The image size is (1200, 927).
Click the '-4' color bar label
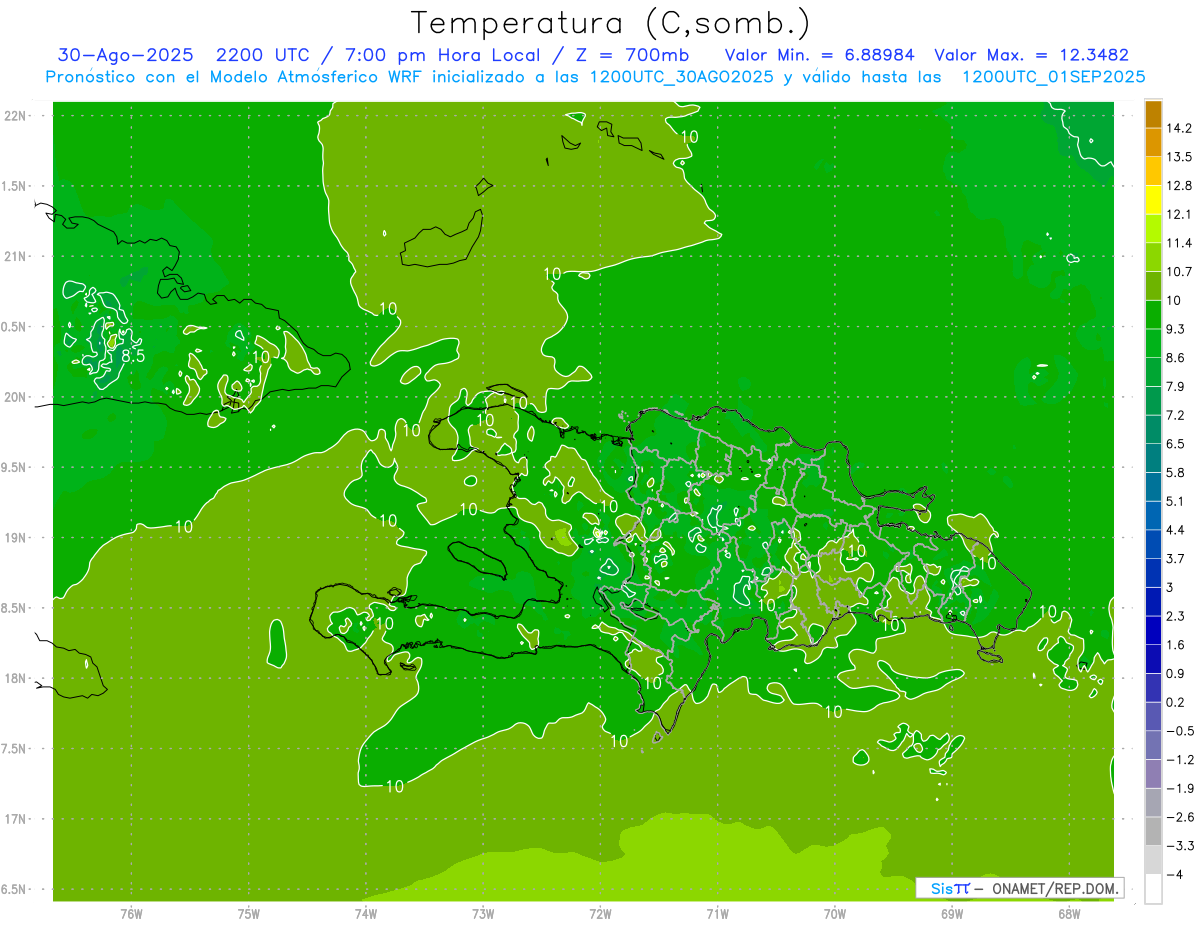[x=1176, y=874]
